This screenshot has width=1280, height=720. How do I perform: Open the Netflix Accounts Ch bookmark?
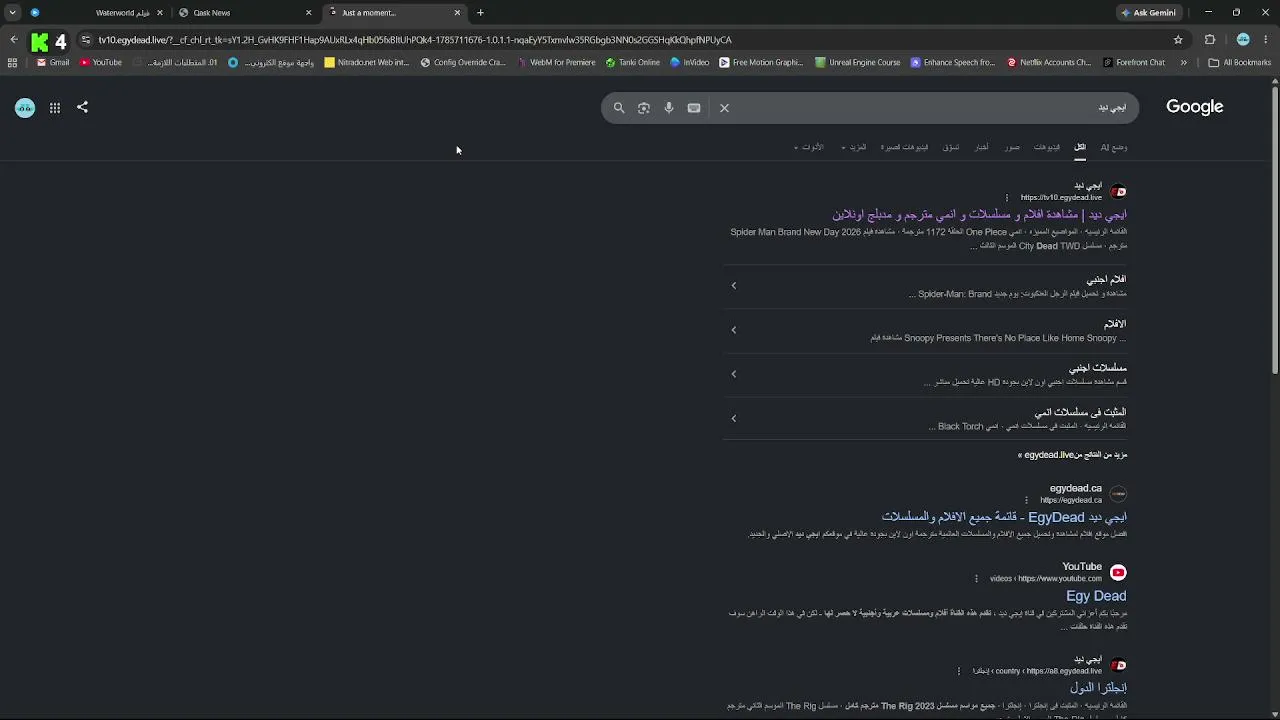point(1049,62)
